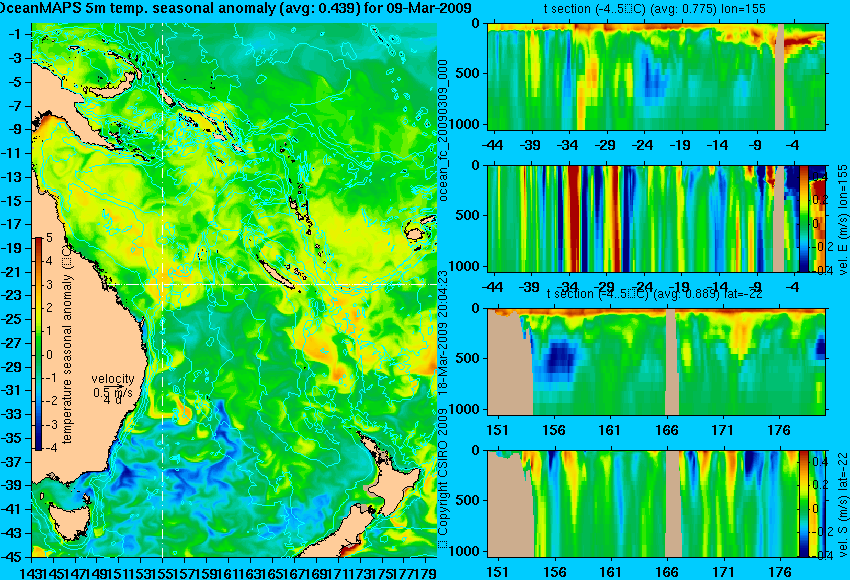
Task: Click the '500' depth label of the lon=155 temperature section
Action: click(x=467, y=73)
